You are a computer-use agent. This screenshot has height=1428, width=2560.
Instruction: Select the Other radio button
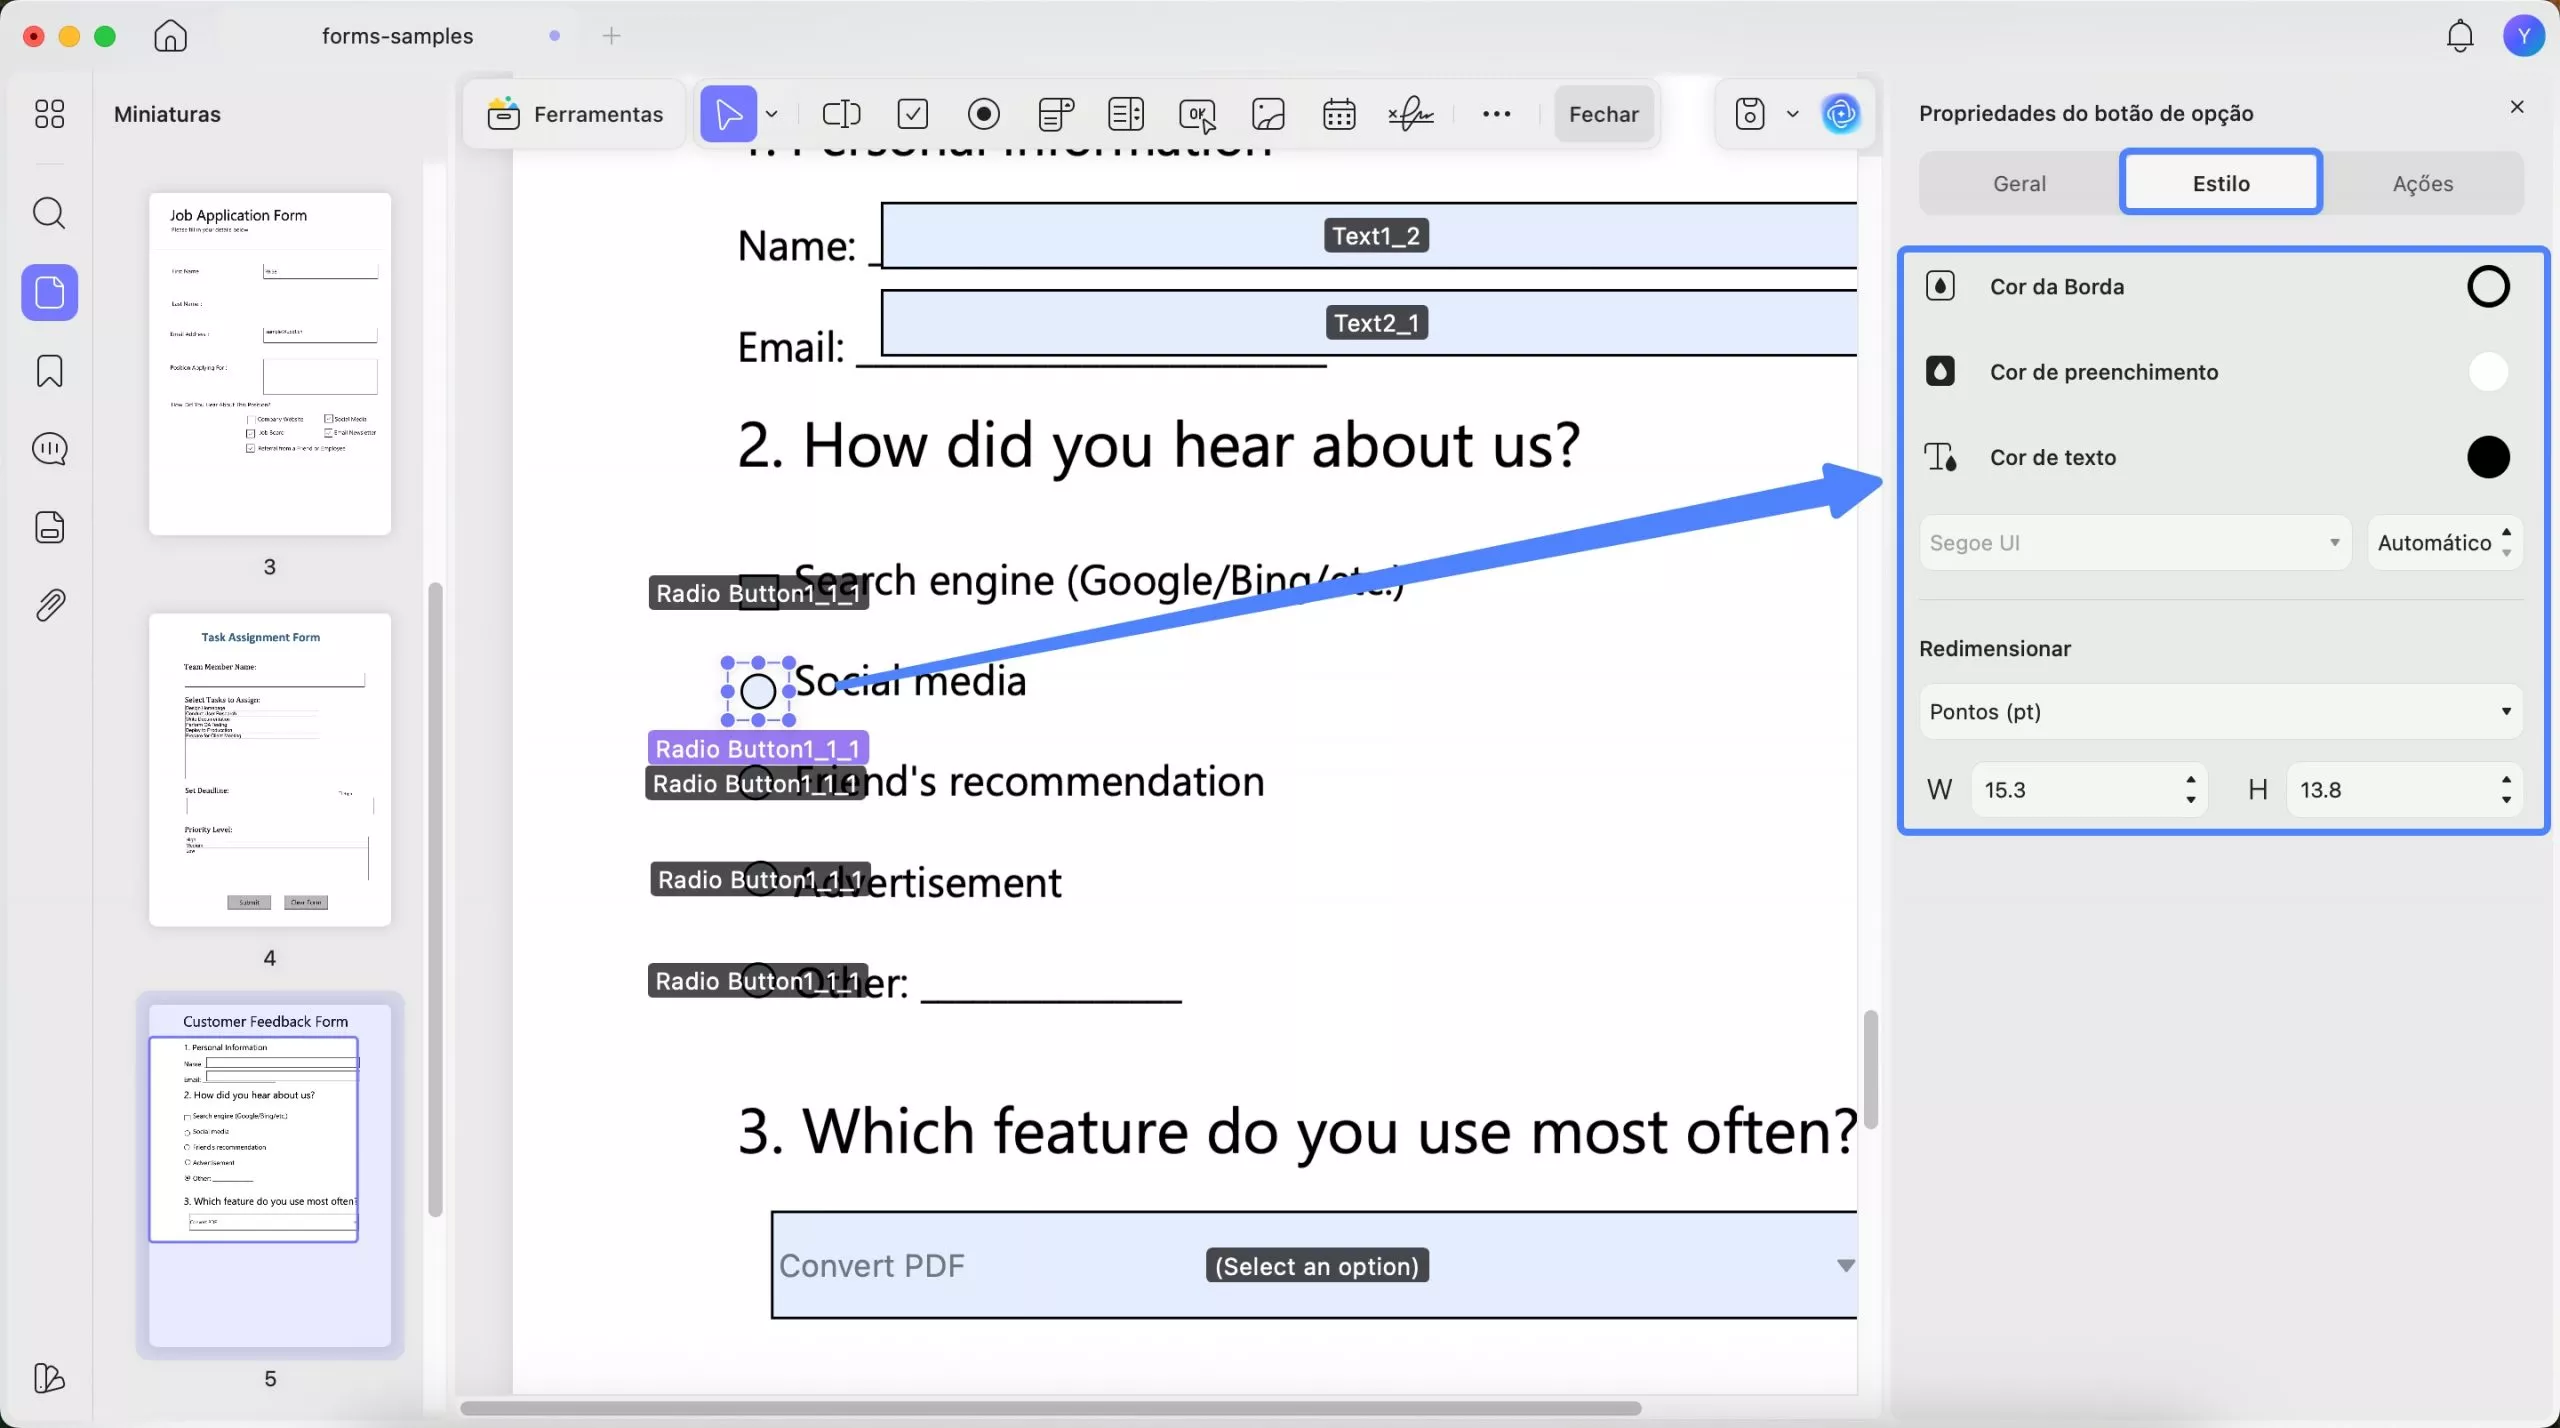758,980
